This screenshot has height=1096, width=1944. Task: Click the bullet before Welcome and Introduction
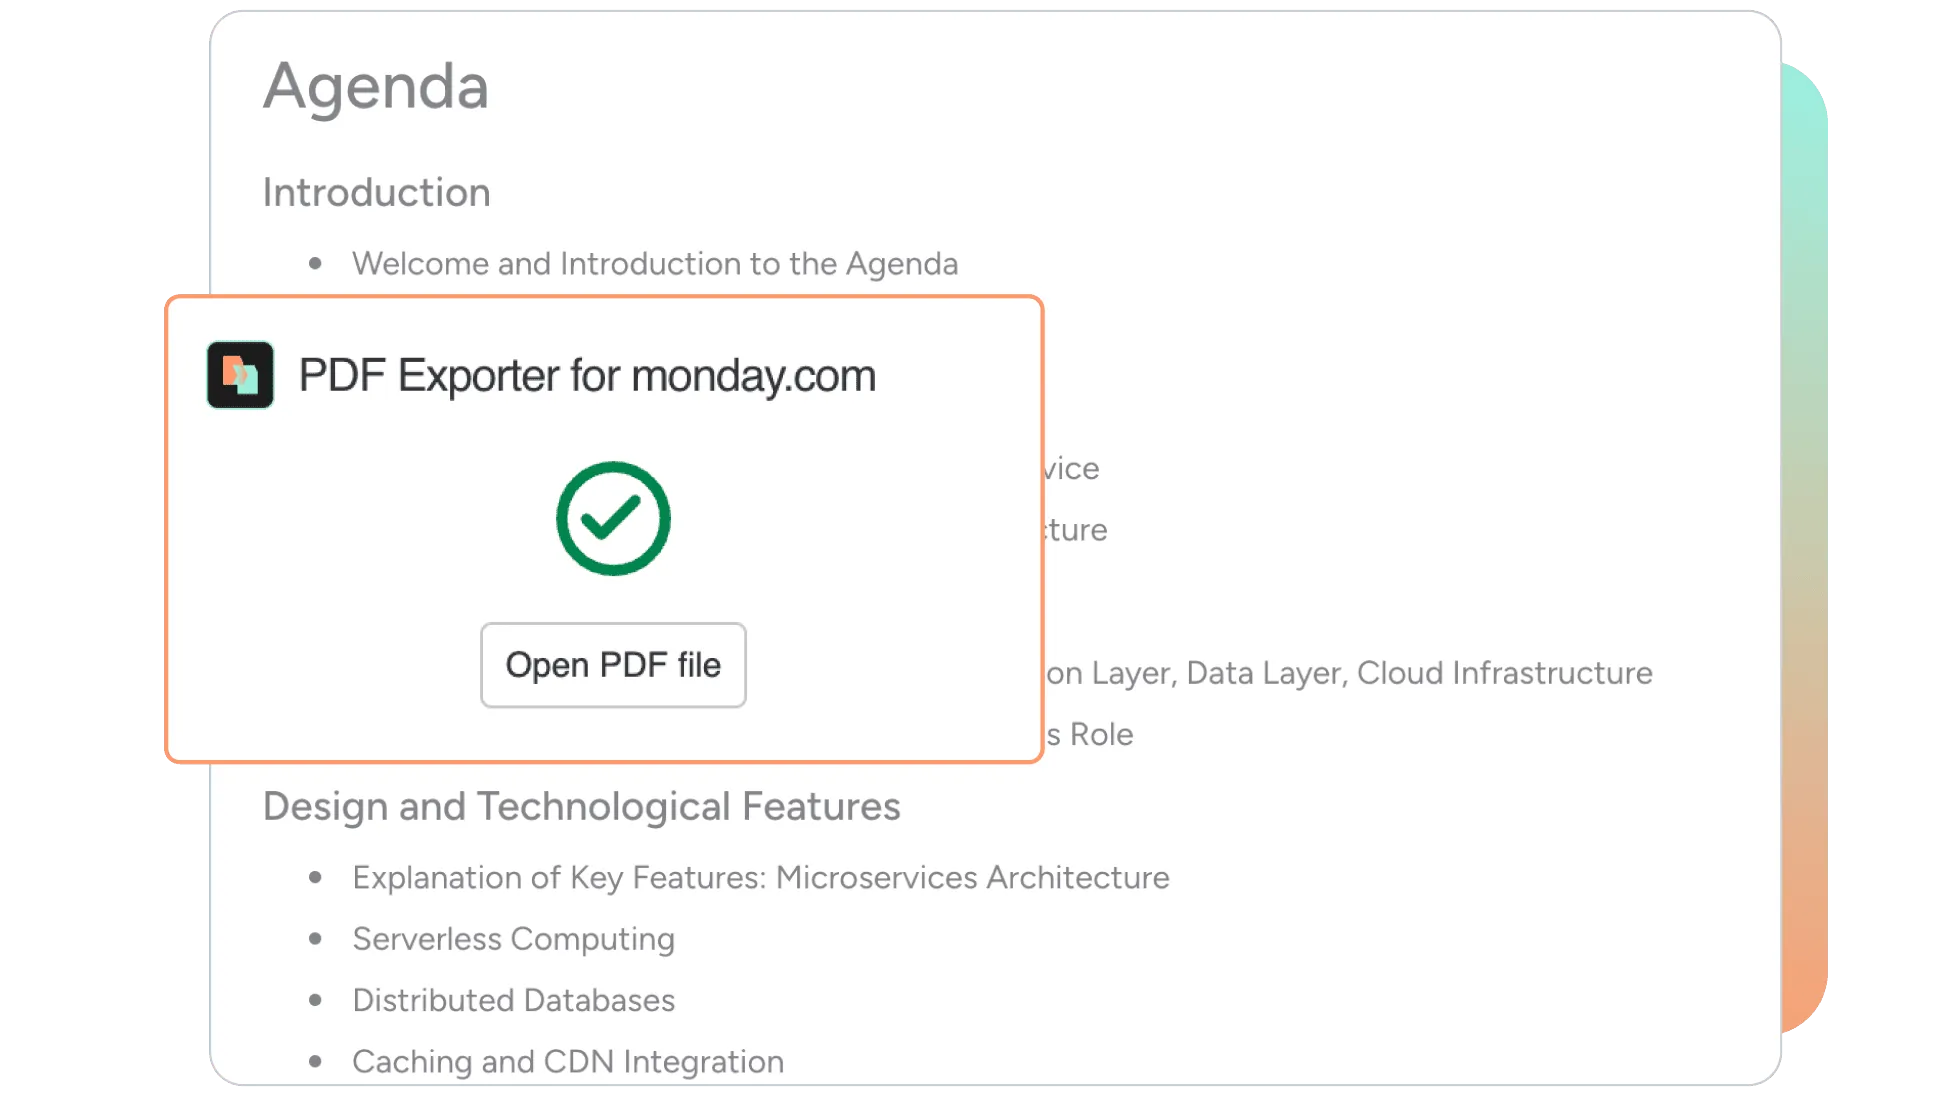coord(316,264)
